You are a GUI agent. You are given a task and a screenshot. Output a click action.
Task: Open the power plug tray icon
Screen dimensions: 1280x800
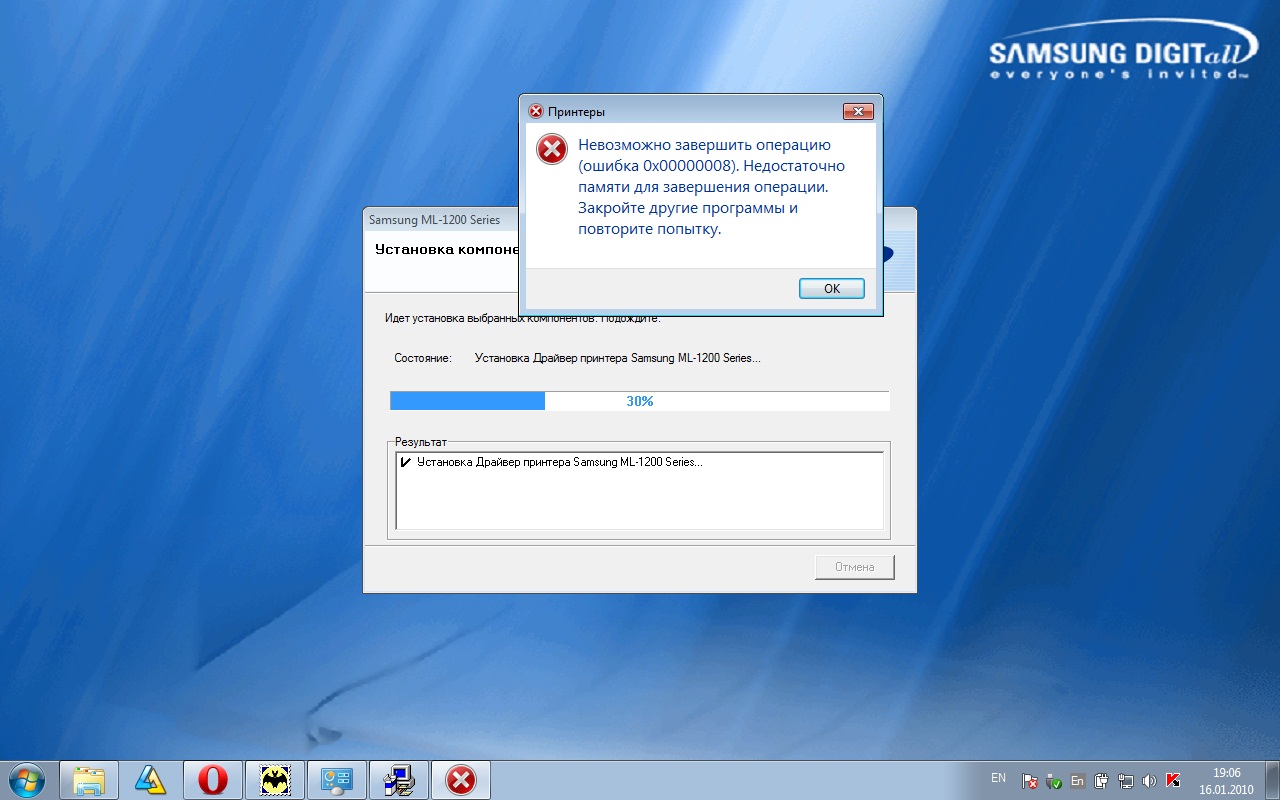click(x=1102, y=781)
